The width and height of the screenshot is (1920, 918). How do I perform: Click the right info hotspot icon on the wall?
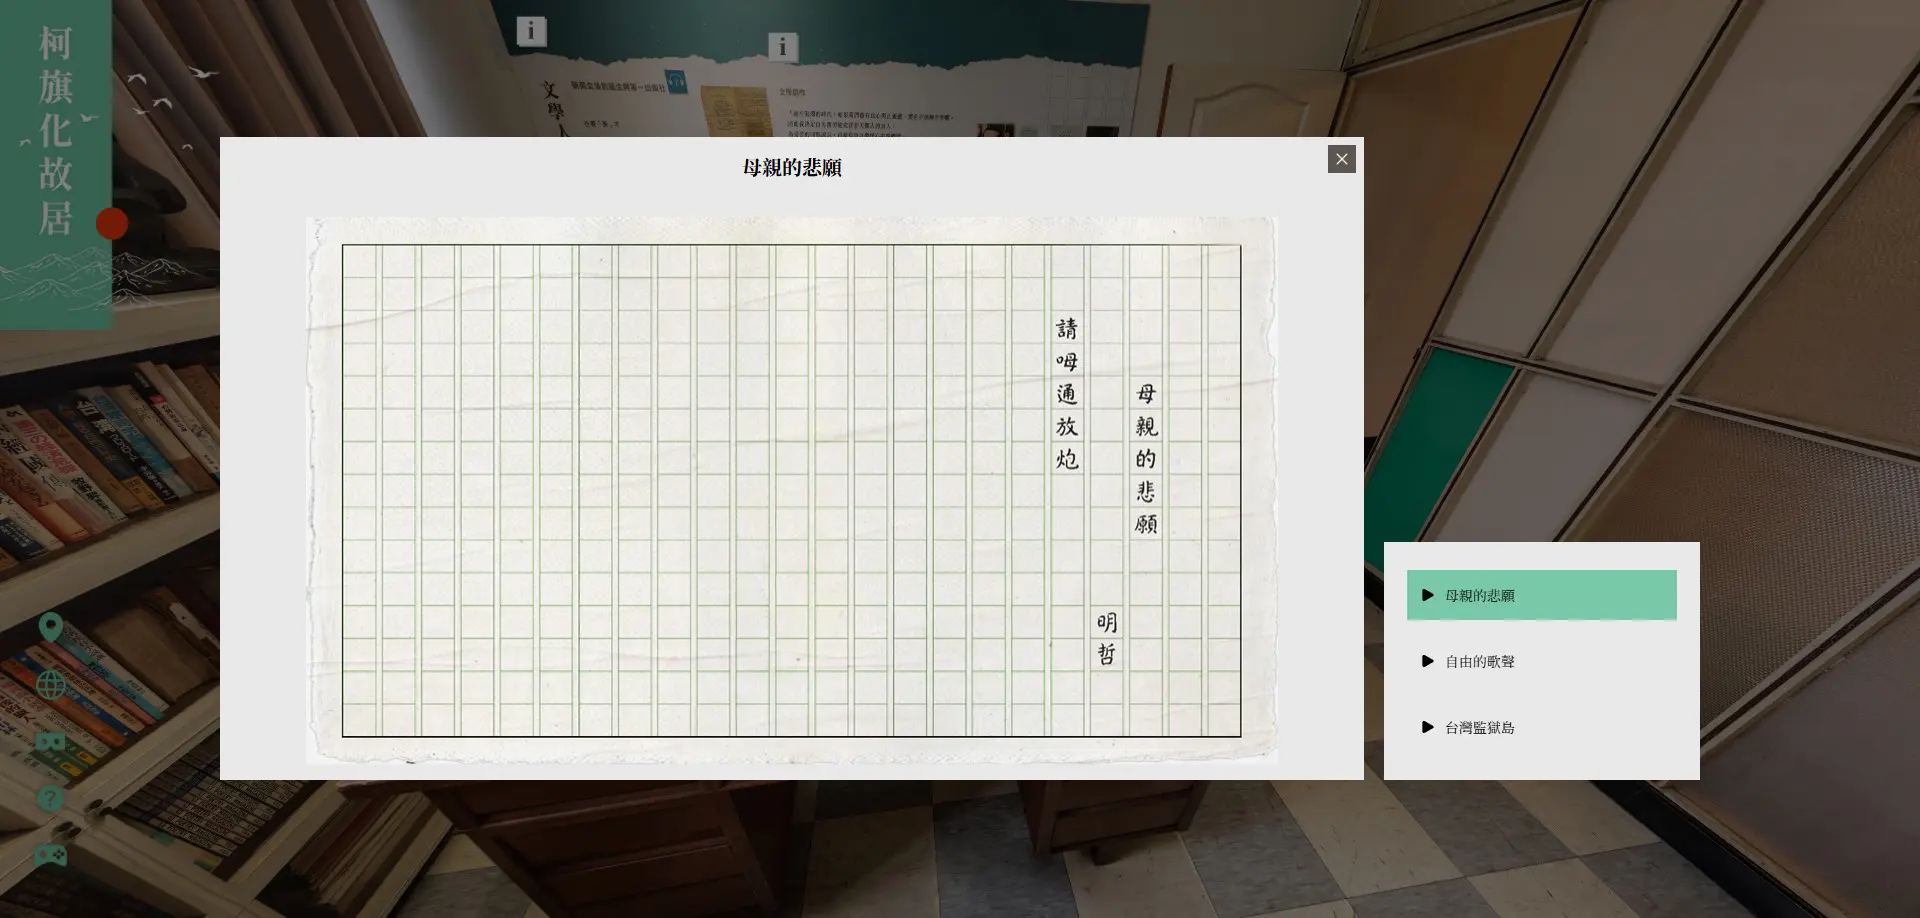pyautogui.click(x=783, y=46)
